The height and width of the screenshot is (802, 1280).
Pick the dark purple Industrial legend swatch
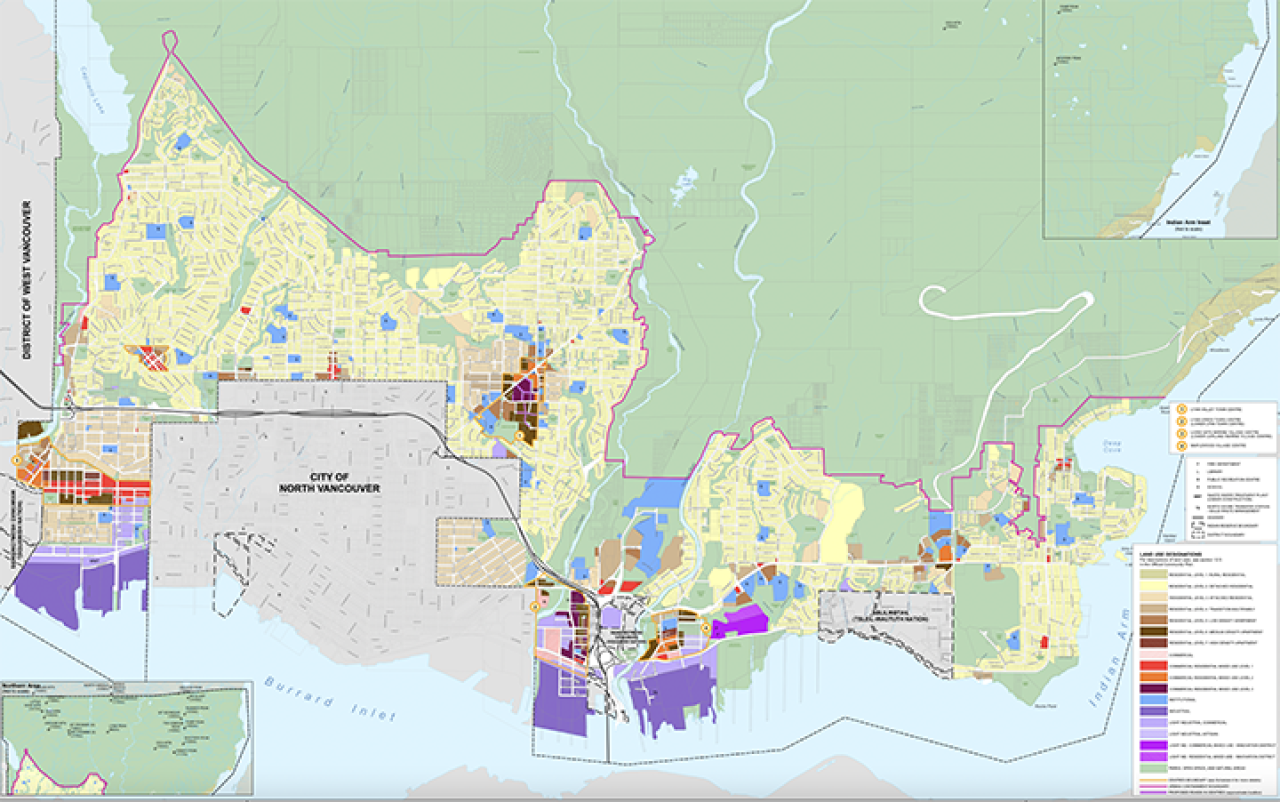pos(1155,711)
